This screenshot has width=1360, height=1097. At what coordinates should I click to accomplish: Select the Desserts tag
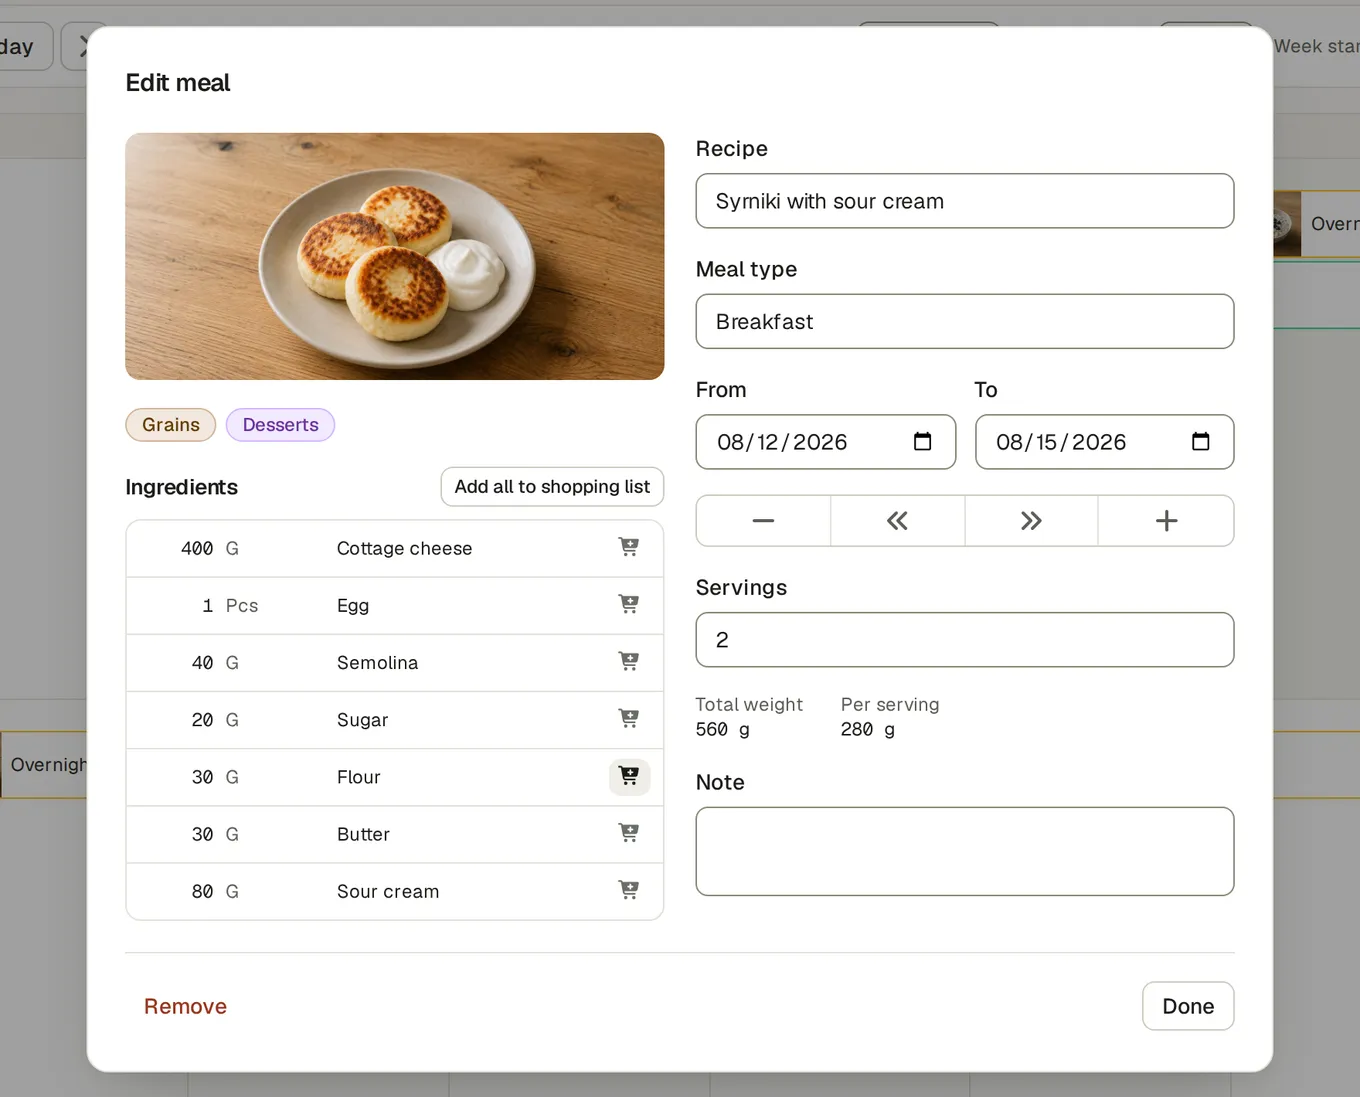(280, 425)
